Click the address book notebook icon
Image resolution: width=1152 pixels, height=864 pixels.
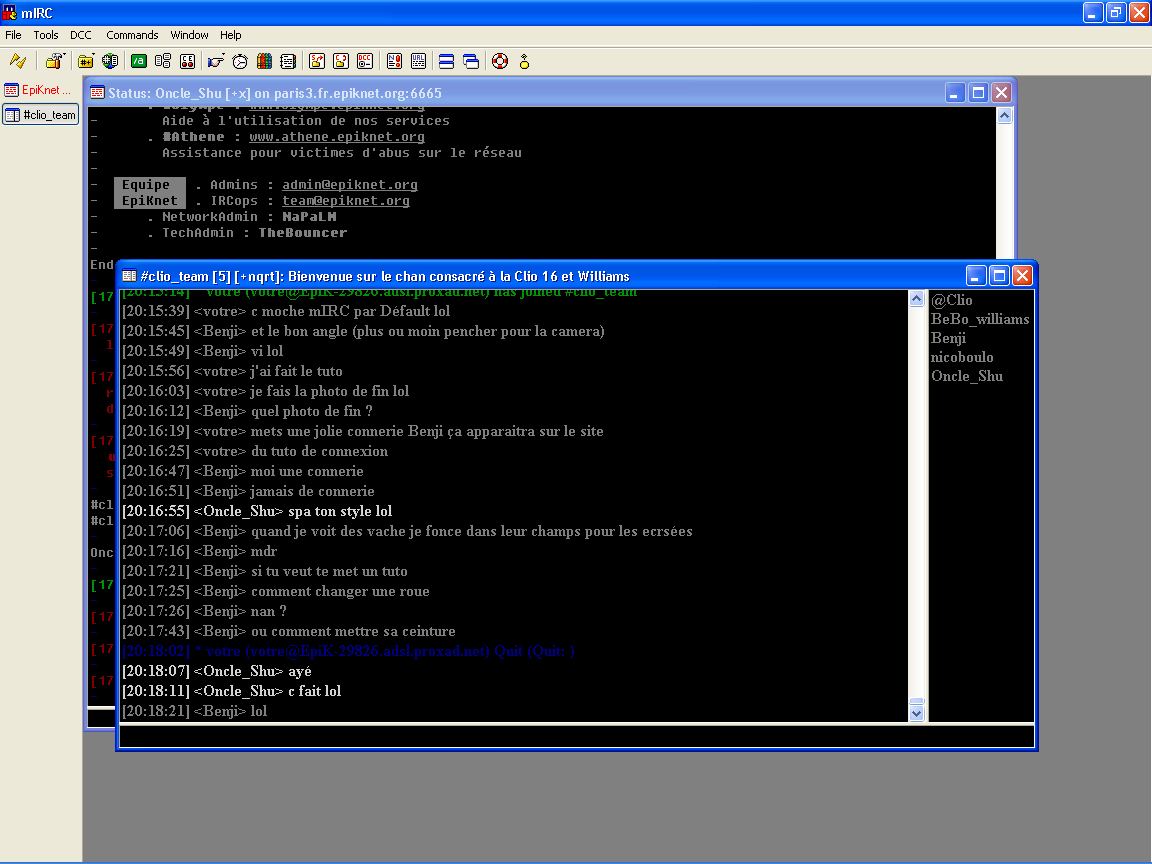[x=288, y=62]
